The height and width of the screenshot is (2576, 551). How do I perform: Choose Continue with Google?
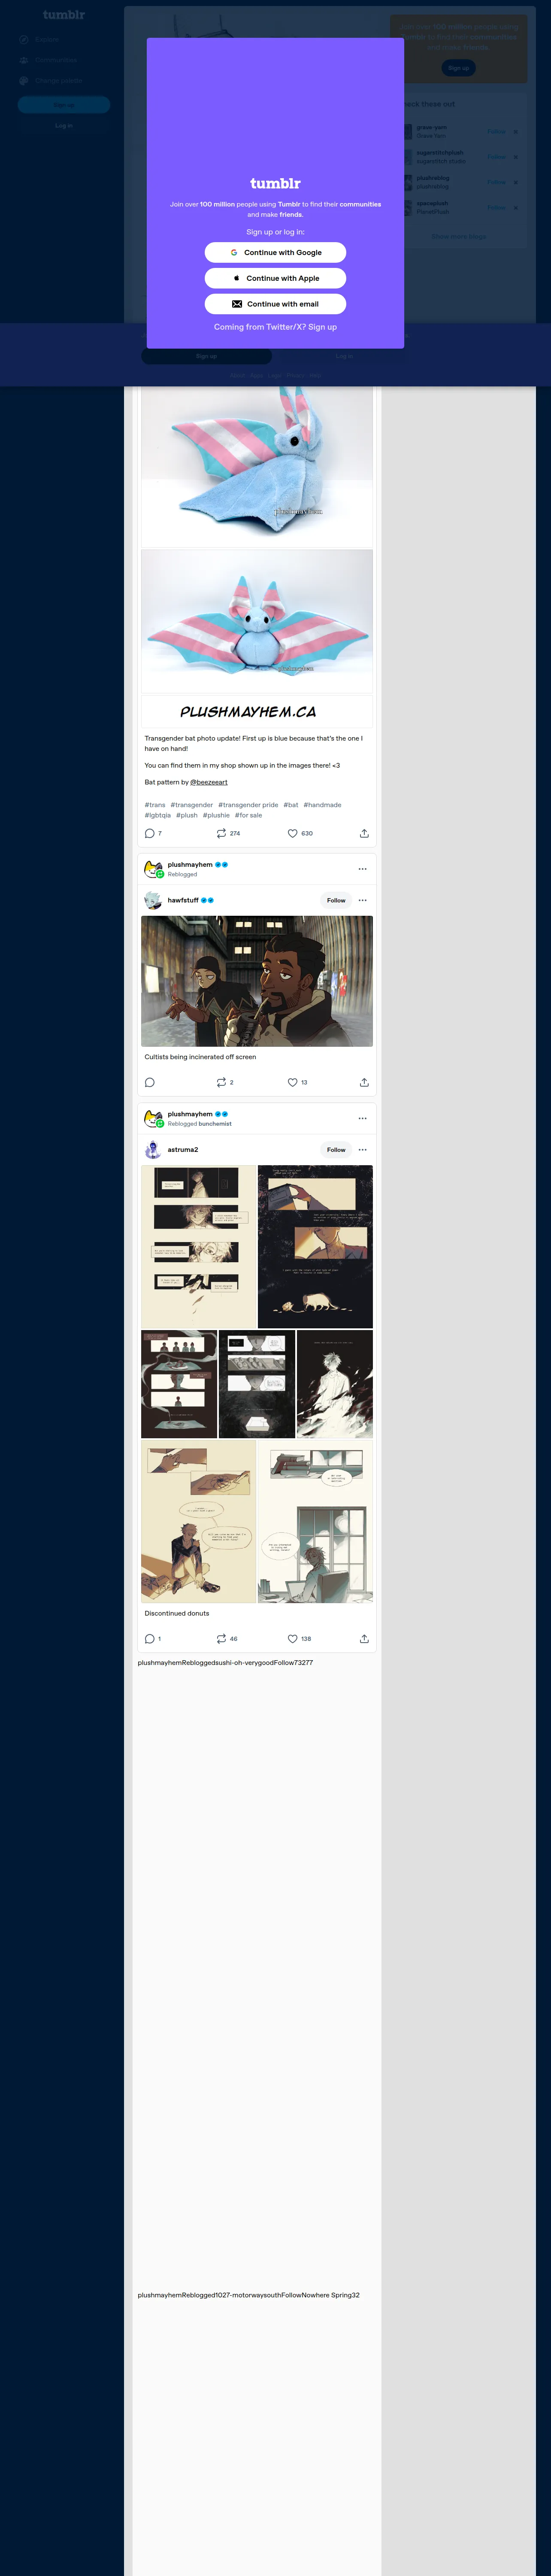pyautogui.click(x=275, y=253)
